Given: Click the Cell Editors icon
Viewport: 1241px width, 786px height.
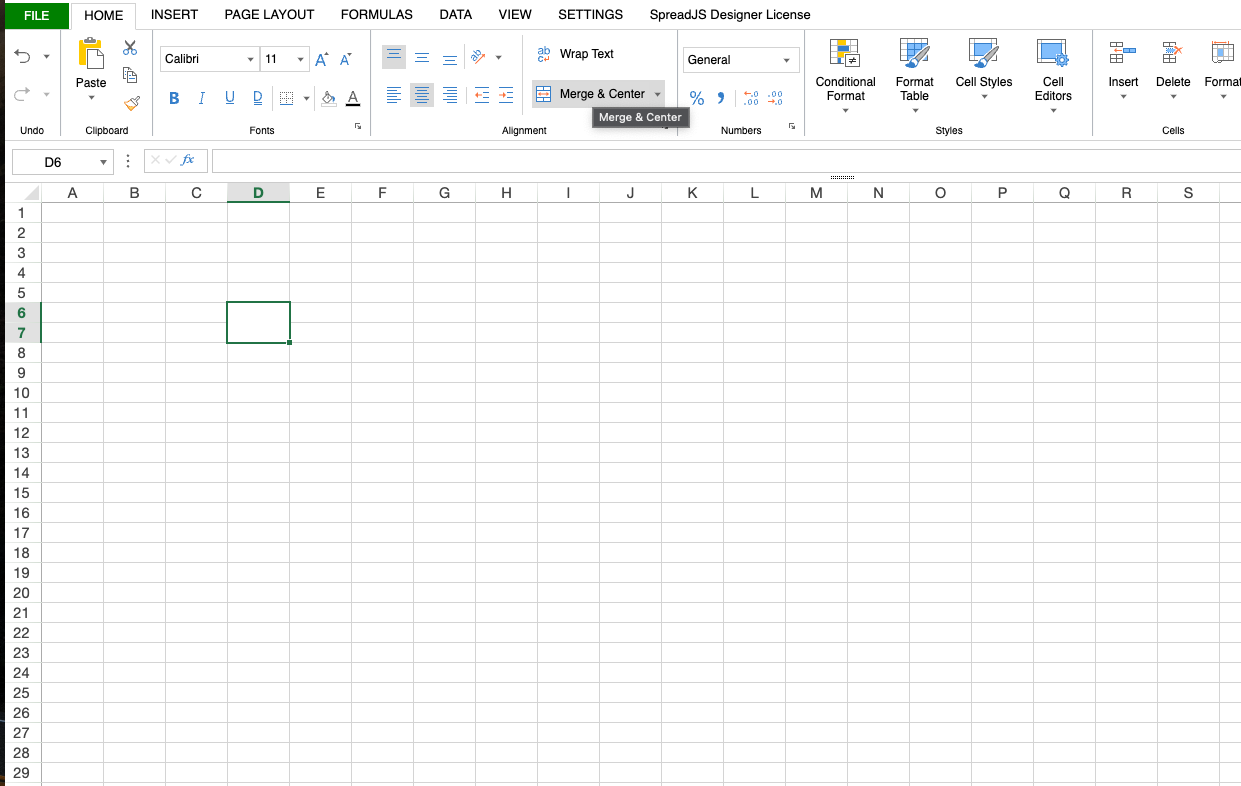Looking at the screenshot, I should (x=1053, y=54).
